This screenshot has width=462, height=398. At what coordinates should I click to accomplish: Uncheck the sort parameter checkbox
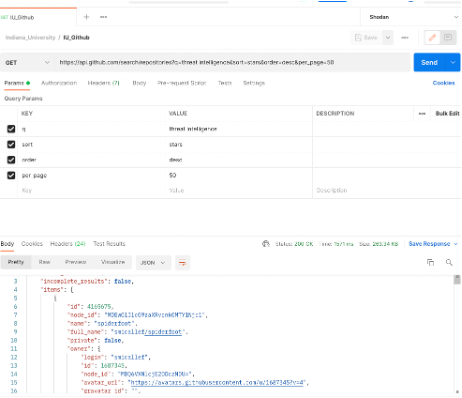click(x=11, y=144)
